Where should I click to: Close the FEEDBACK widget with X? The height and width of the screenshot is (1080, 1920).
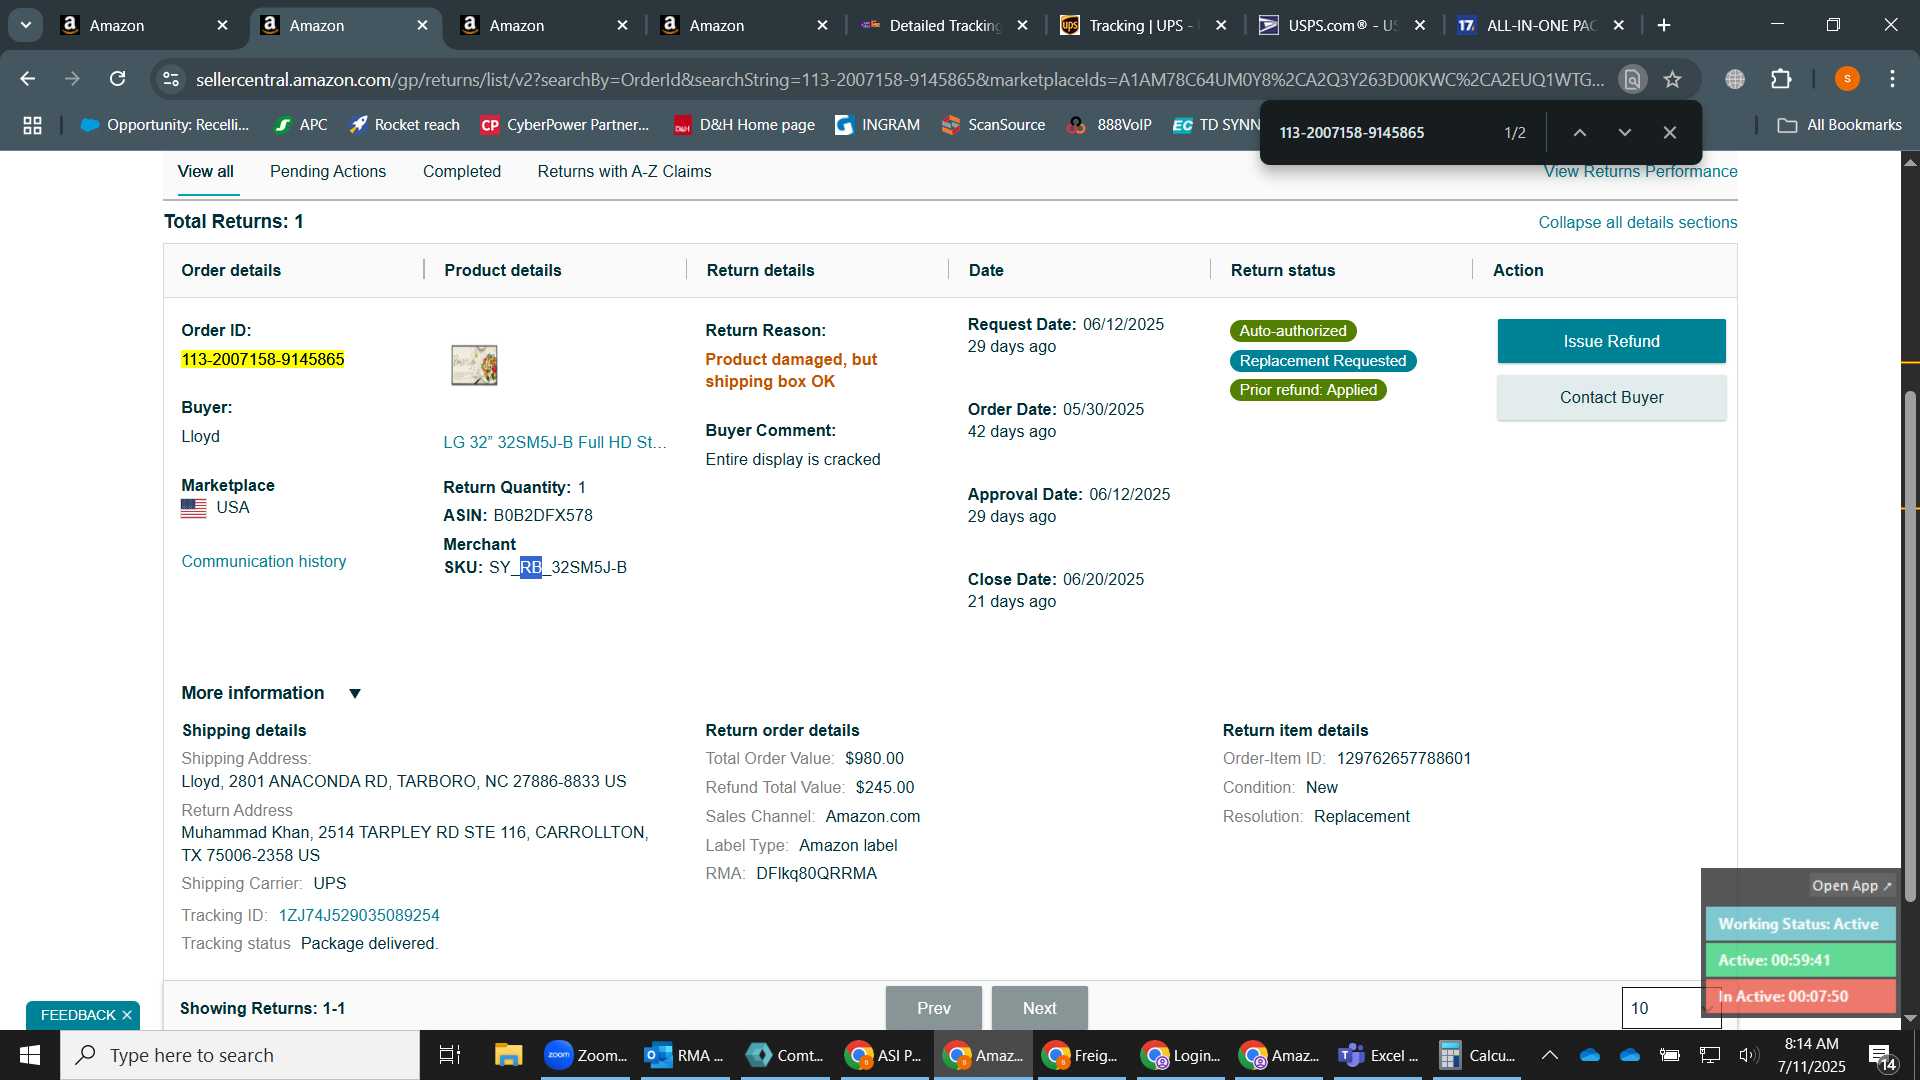(x=127, y=1015)
